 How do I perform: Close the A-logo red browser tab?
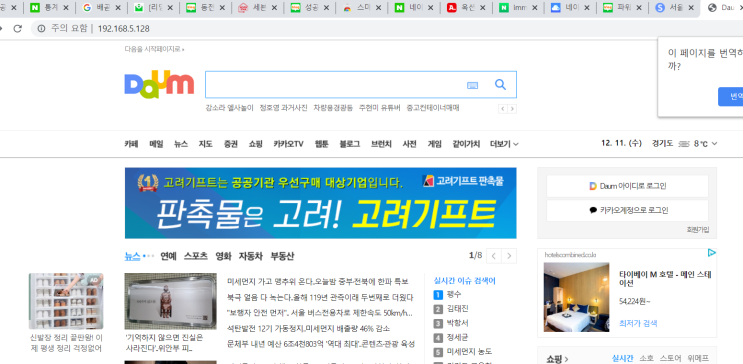click(x=483, y=8)
